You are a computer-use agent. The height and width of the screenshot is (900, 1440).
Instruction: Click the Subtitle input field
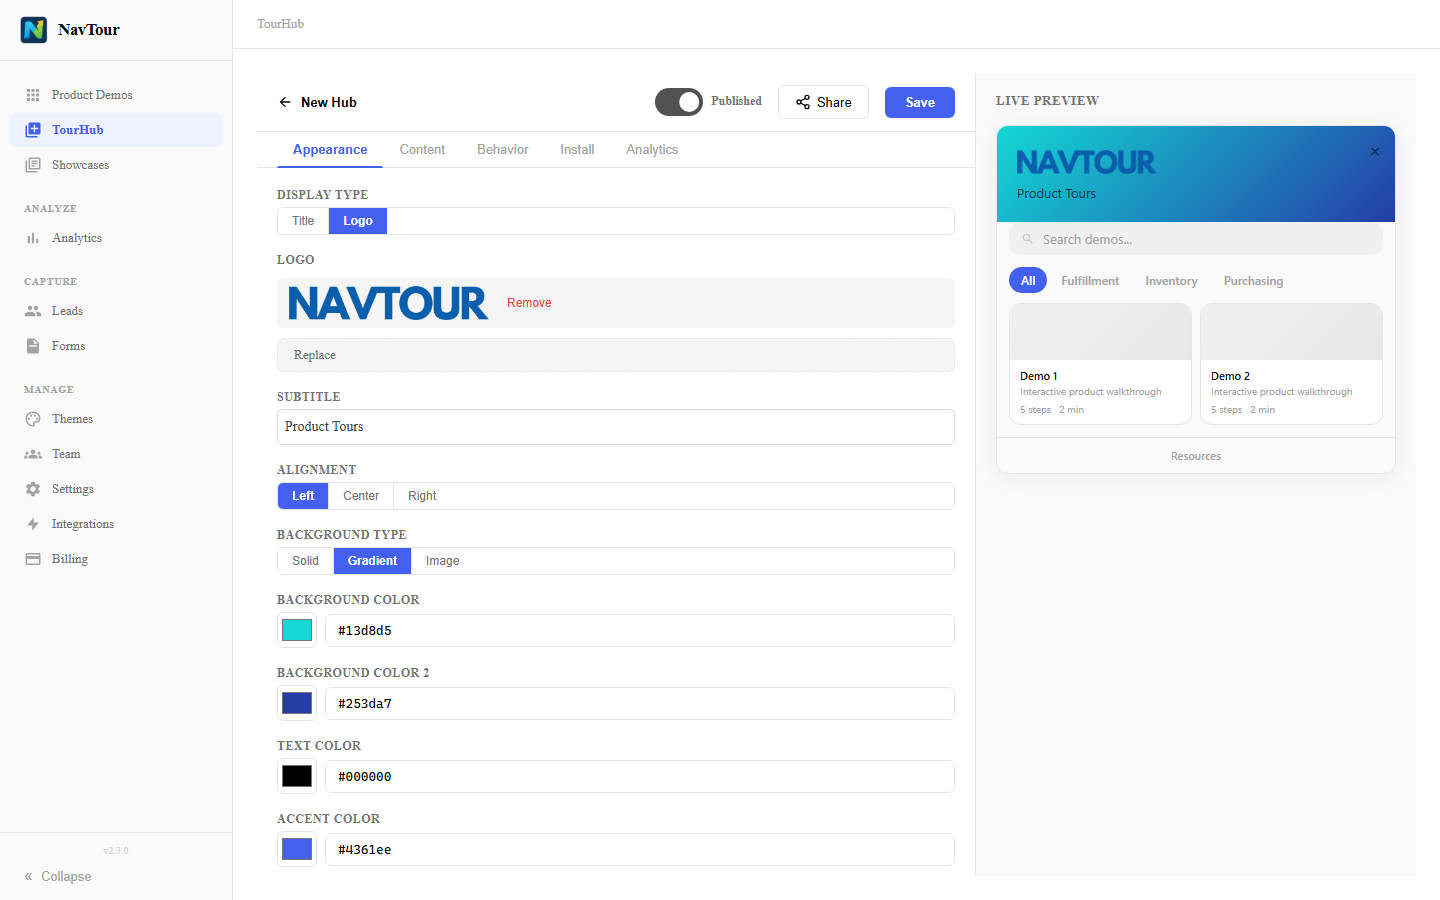tap(616, 427)
